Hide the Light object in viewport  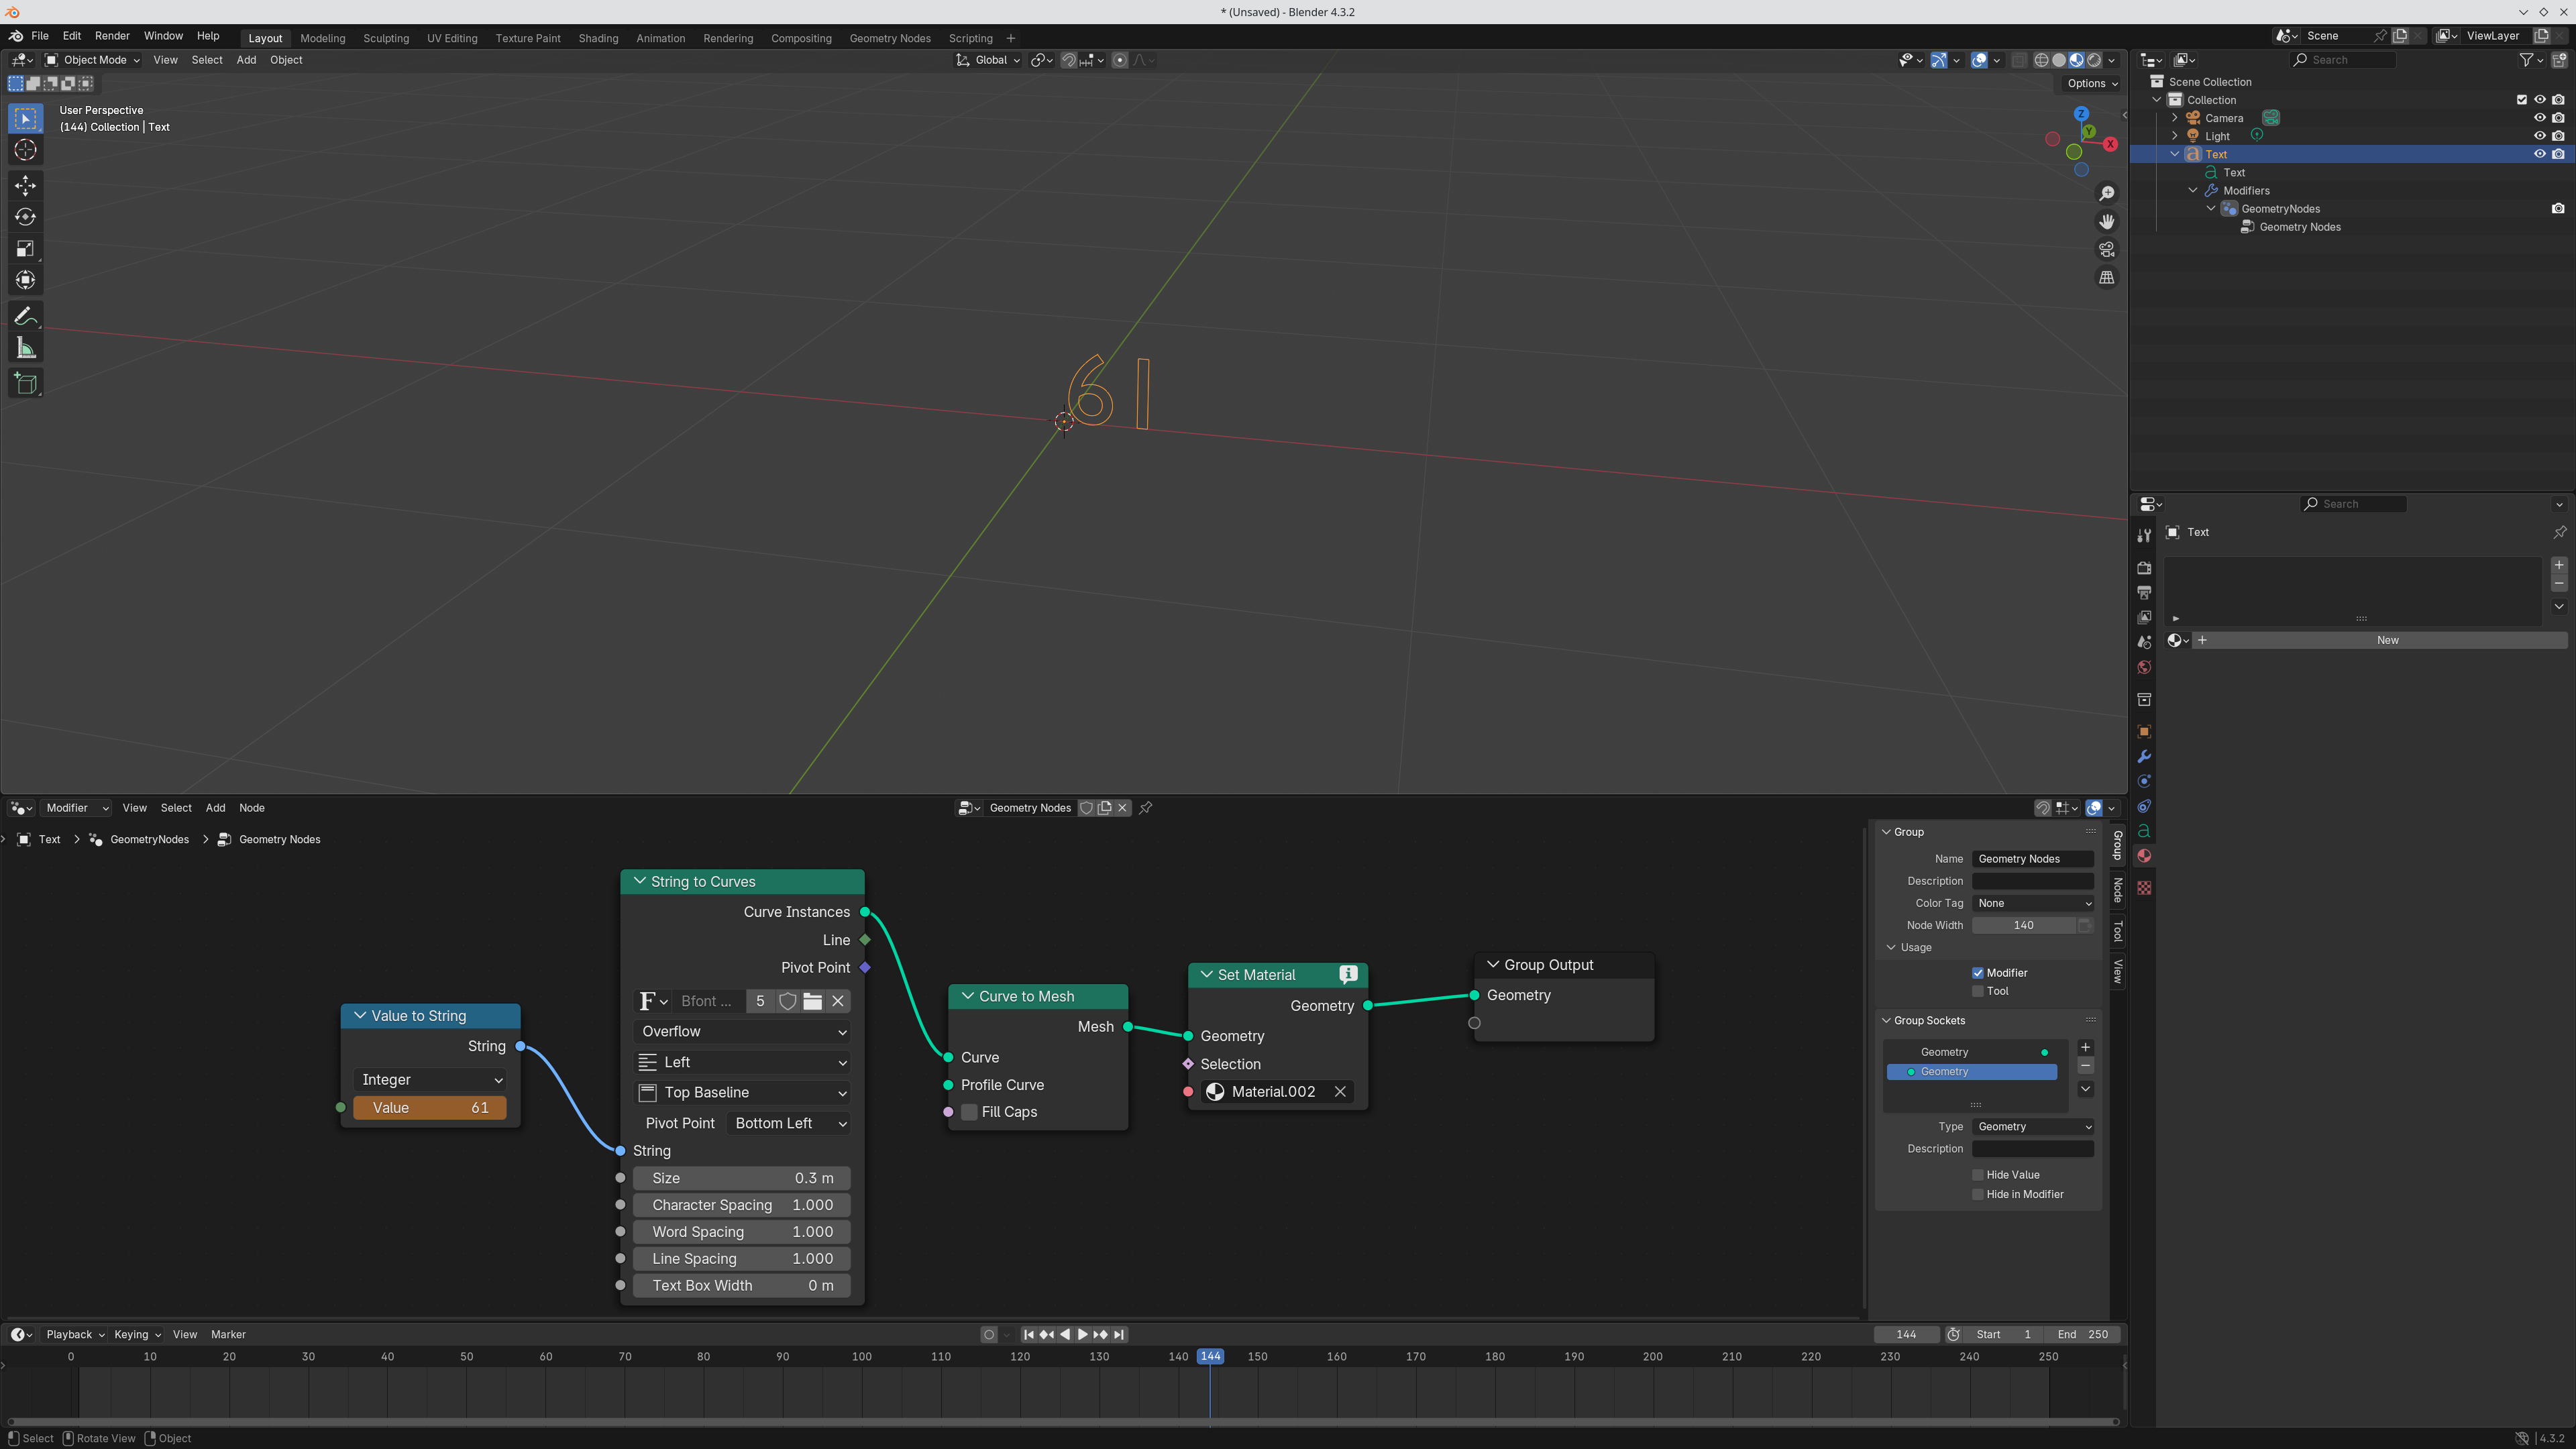2539,136
